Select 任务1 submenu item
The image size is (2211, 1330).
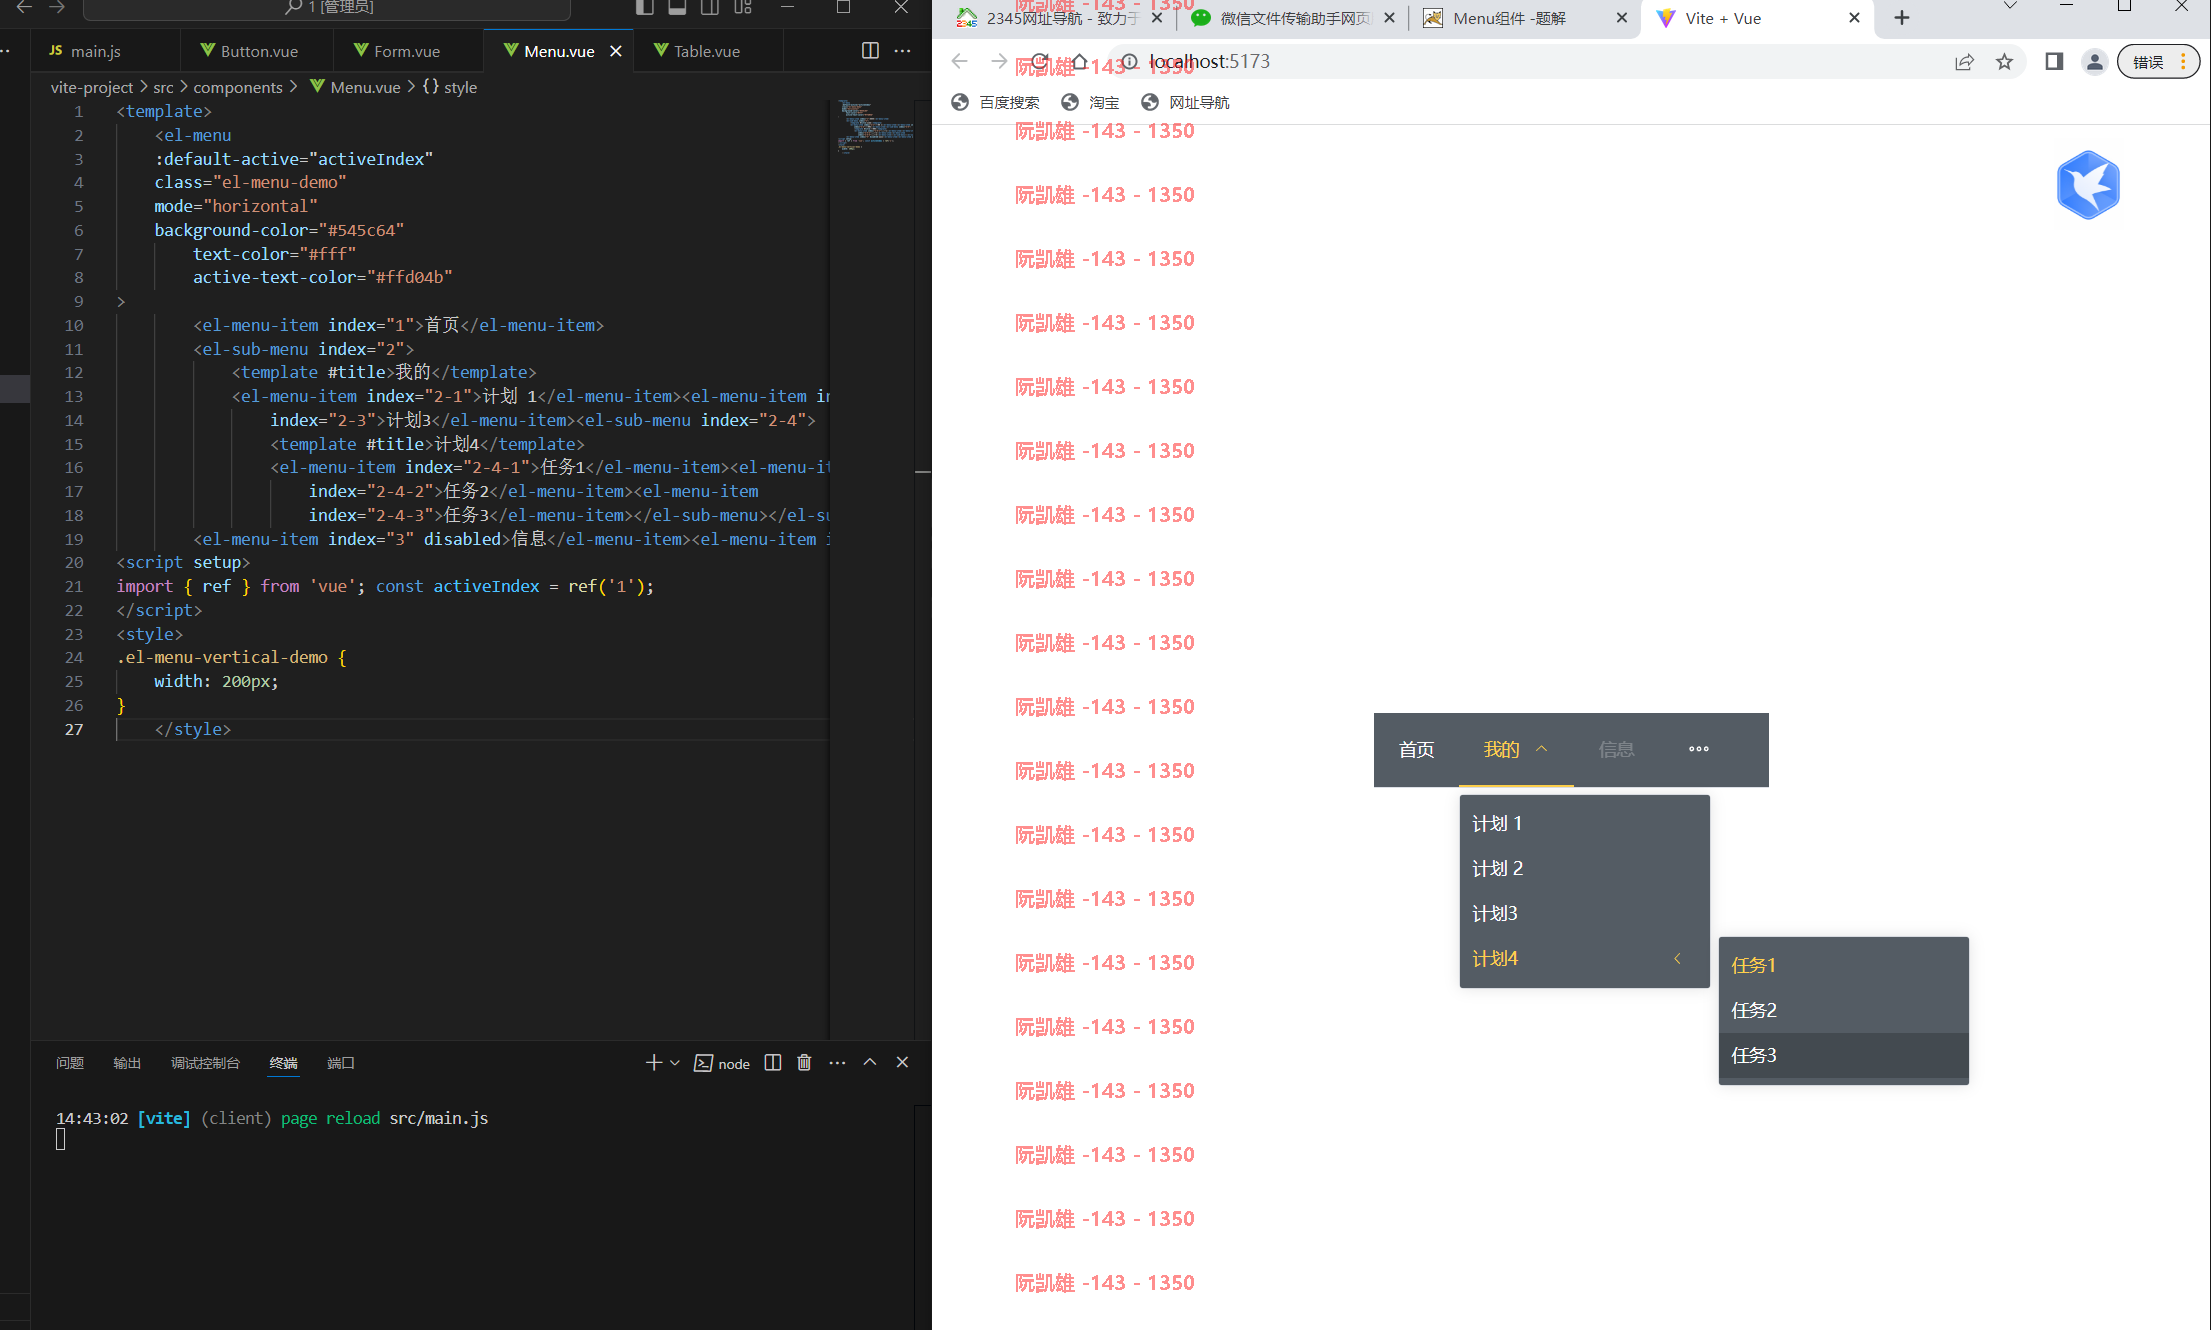[x=1843, y=965]
